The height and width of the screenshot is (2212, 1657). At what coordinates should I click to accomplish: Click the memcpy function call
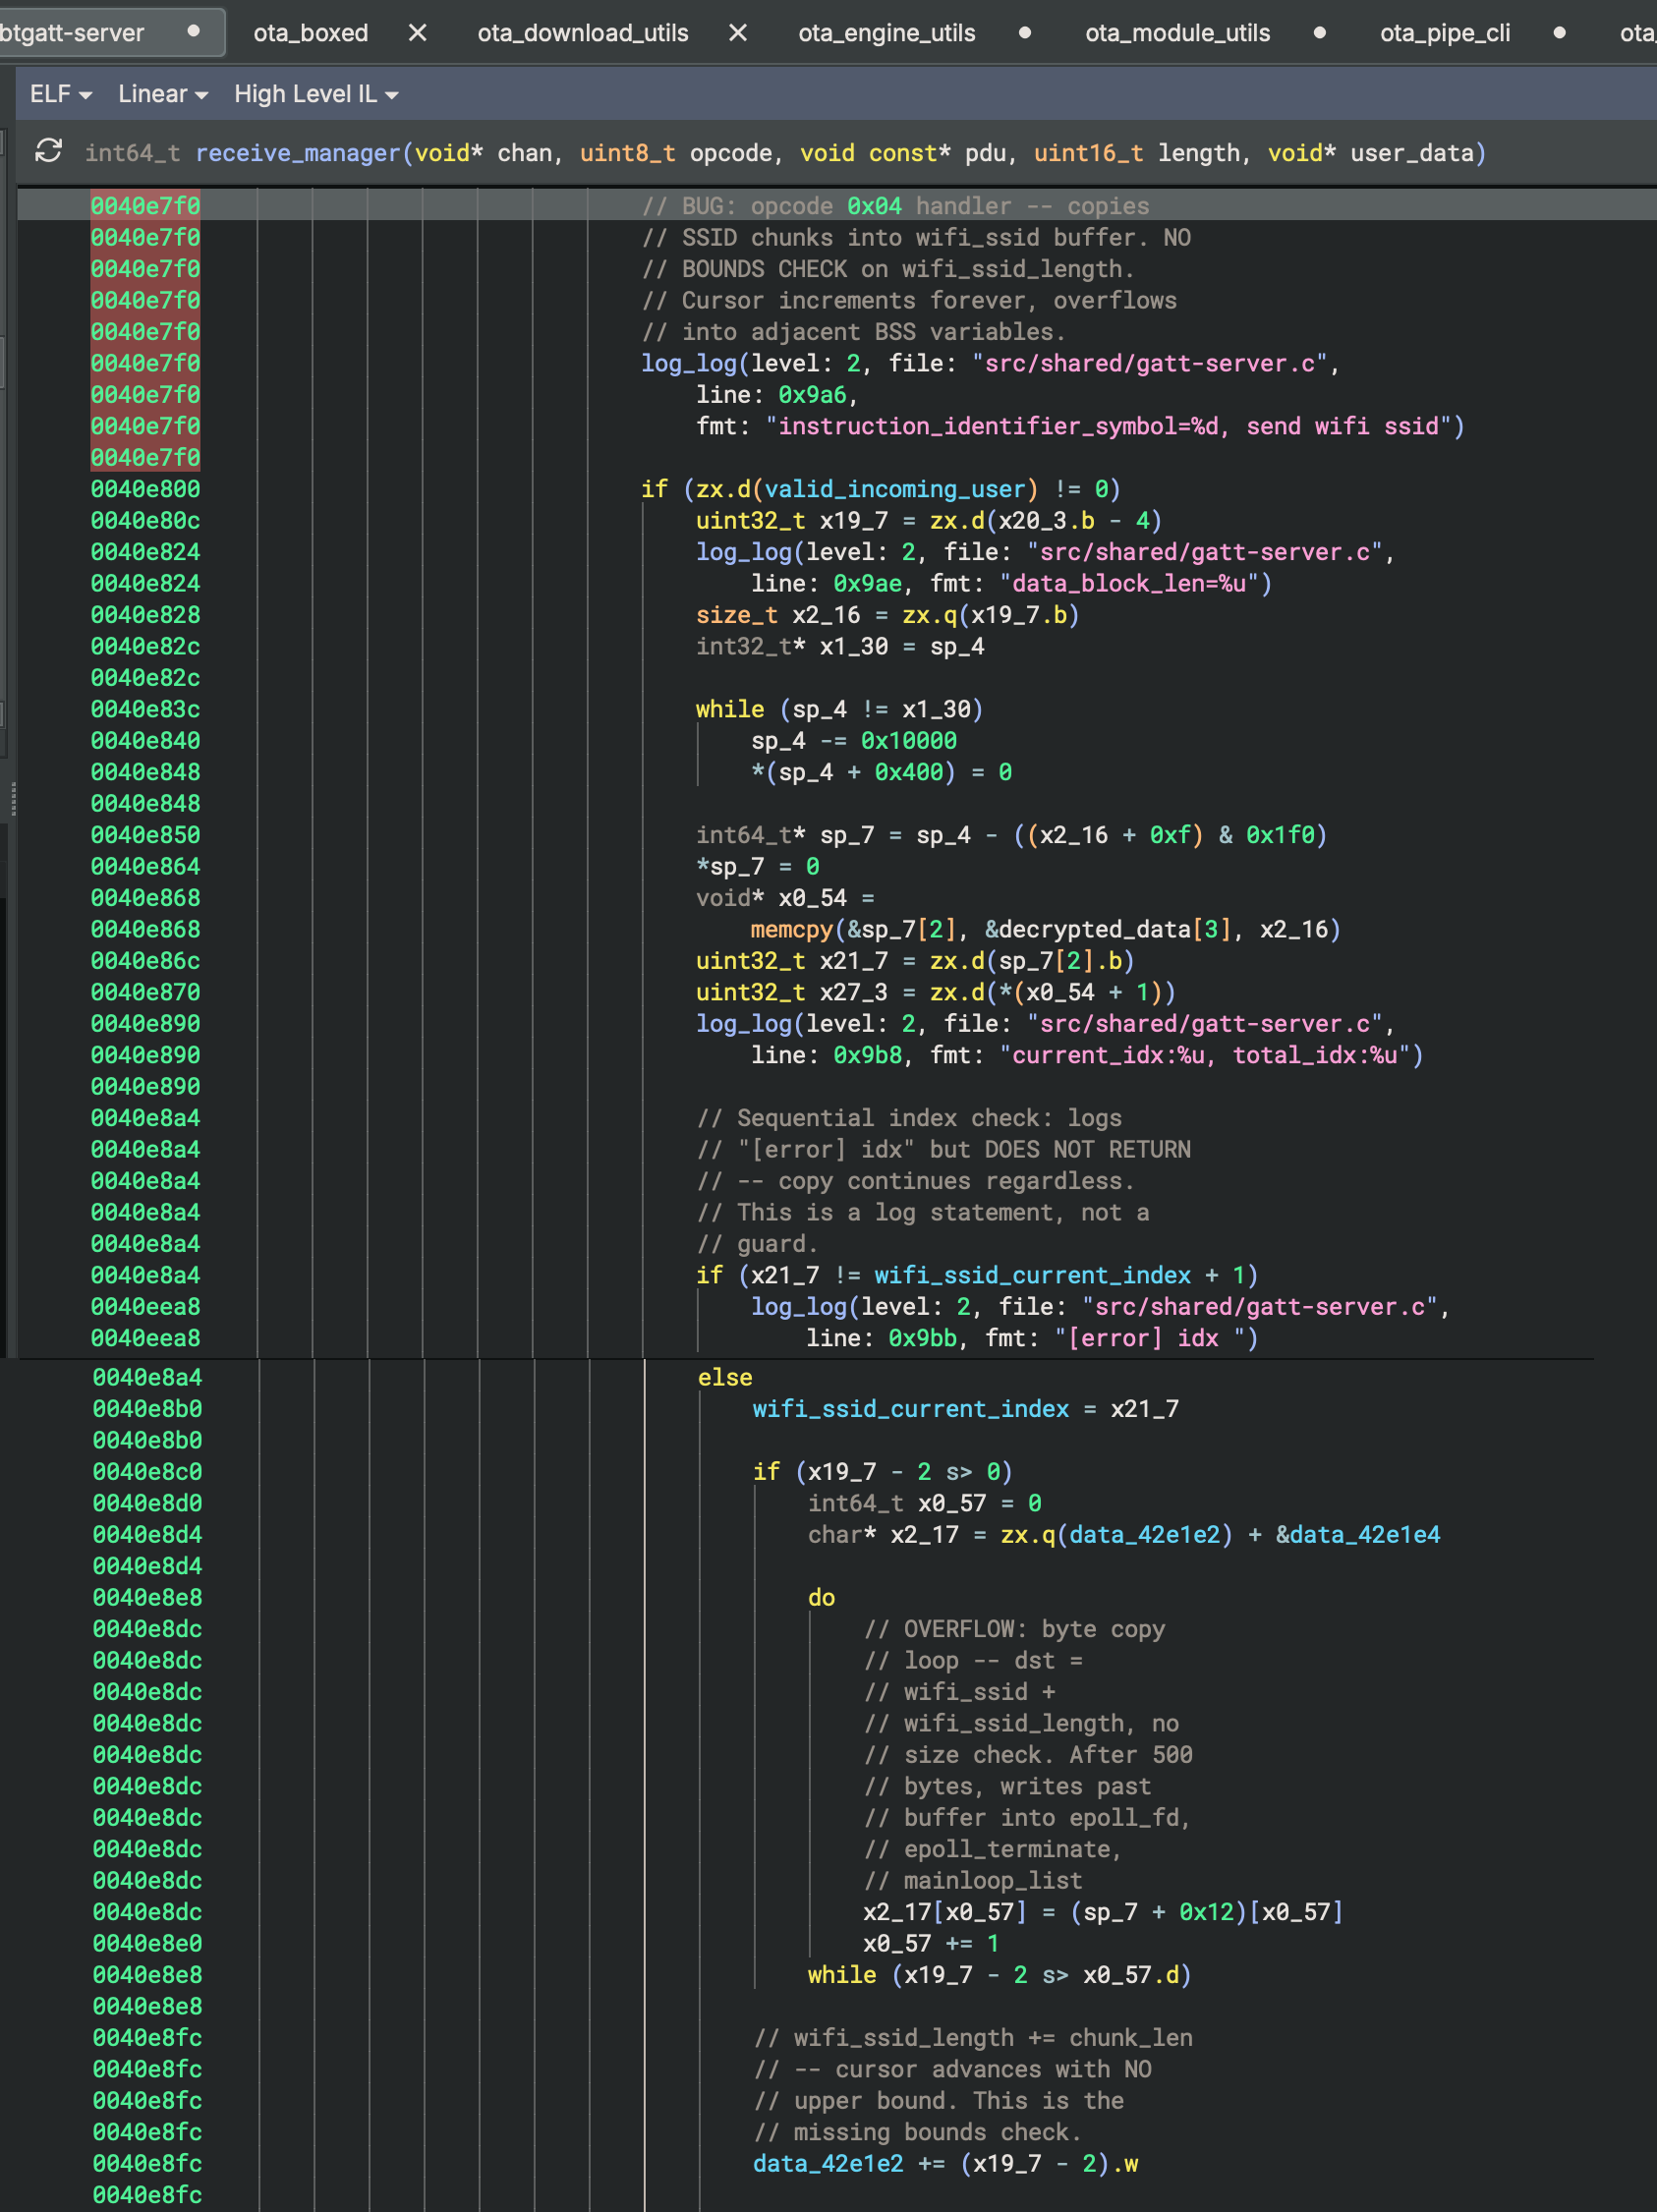[792, 929]
